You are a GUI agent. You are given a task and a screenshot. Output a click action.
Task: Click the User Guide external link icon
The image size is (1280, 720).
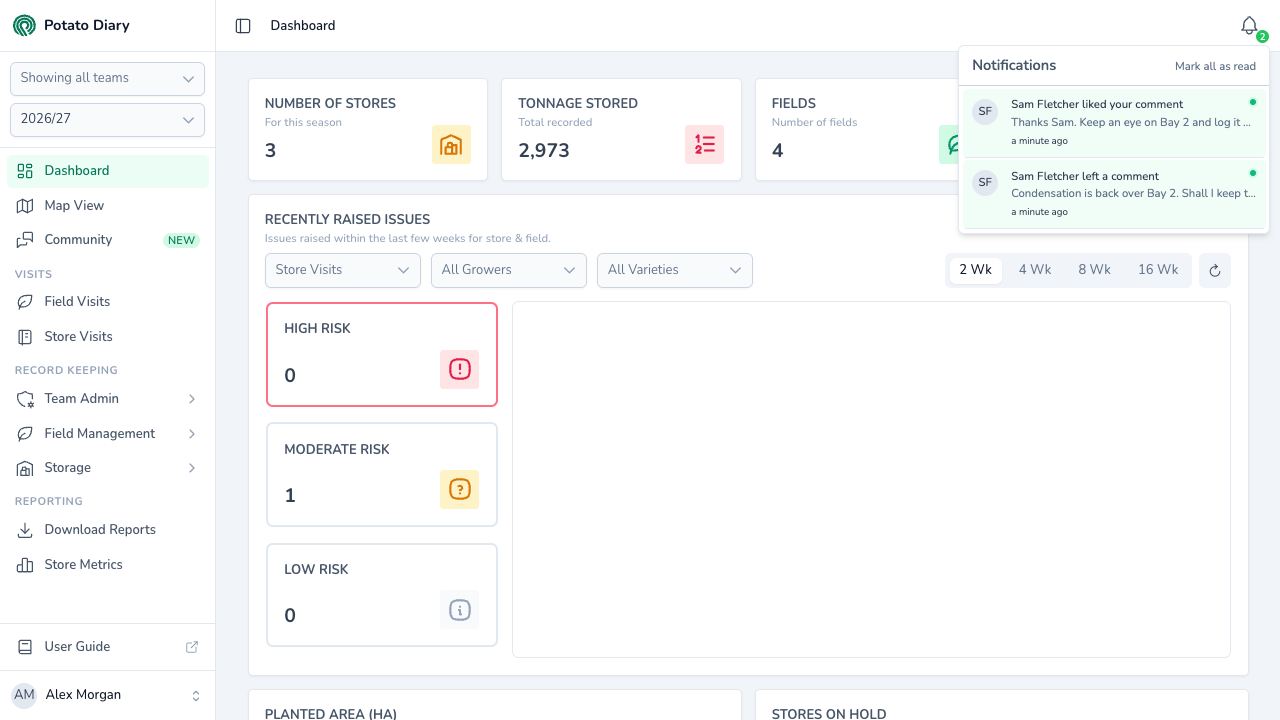point(192,647)
